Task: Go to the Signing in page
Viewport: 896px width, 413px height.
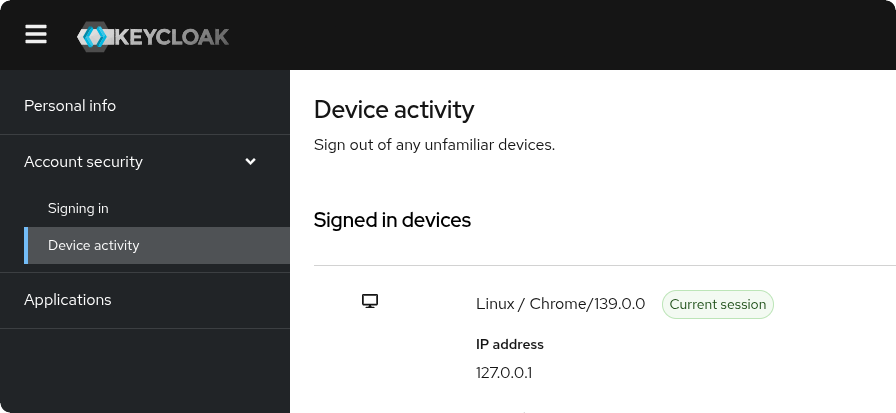Action: (x=78, y=209)
